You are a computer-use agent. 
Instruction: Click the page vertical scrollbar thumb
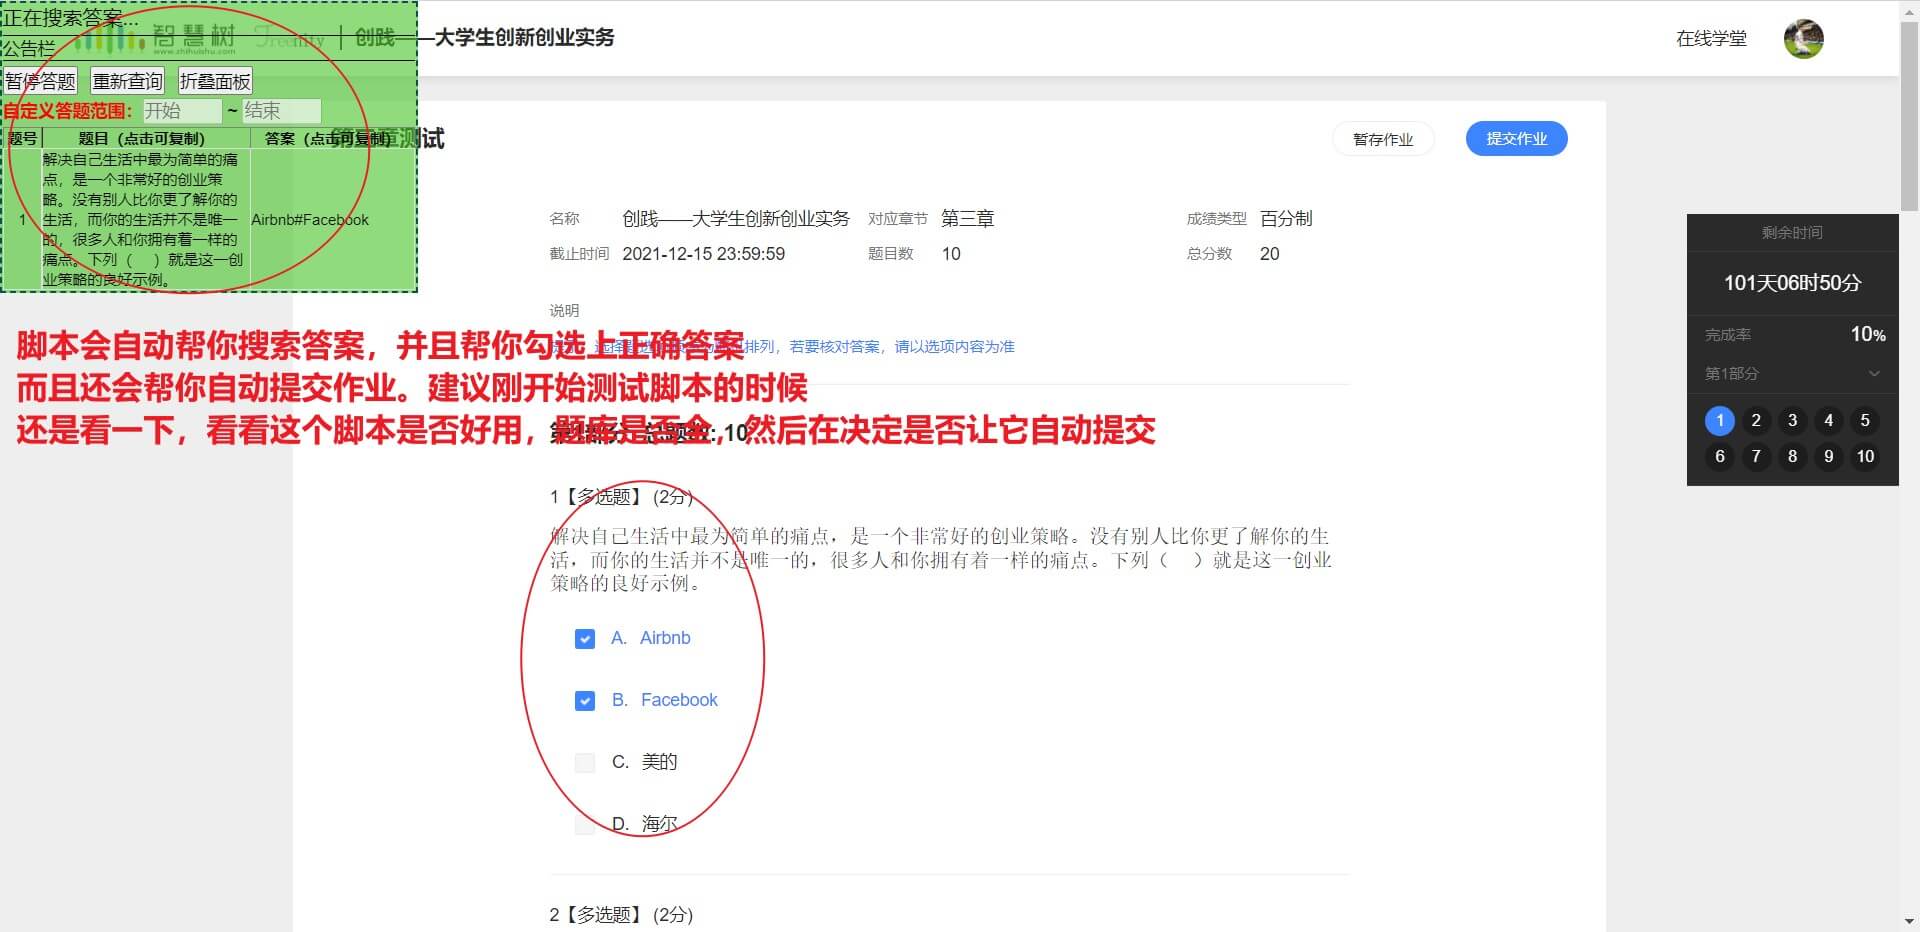pos(1909,115)
